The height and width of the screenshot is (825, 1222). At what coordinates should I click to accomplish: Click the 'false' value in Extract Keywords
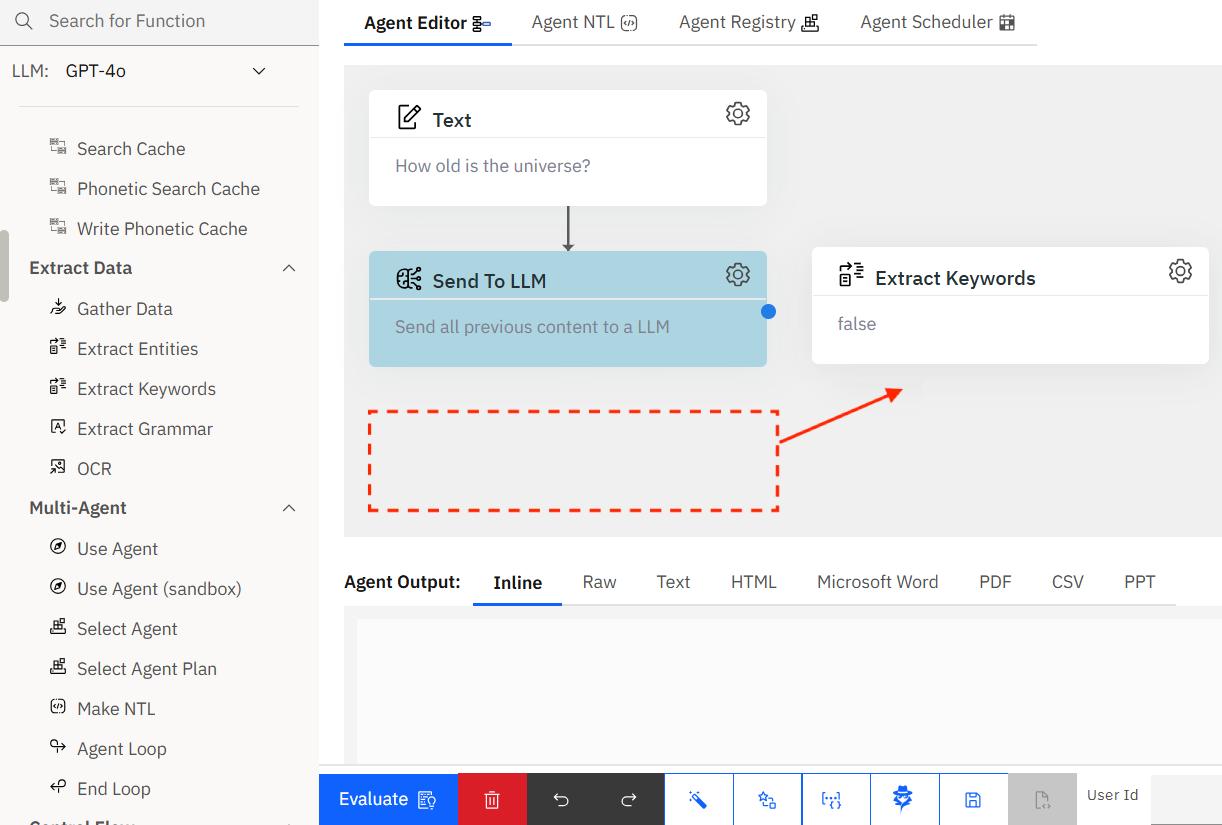pos(857,324)
